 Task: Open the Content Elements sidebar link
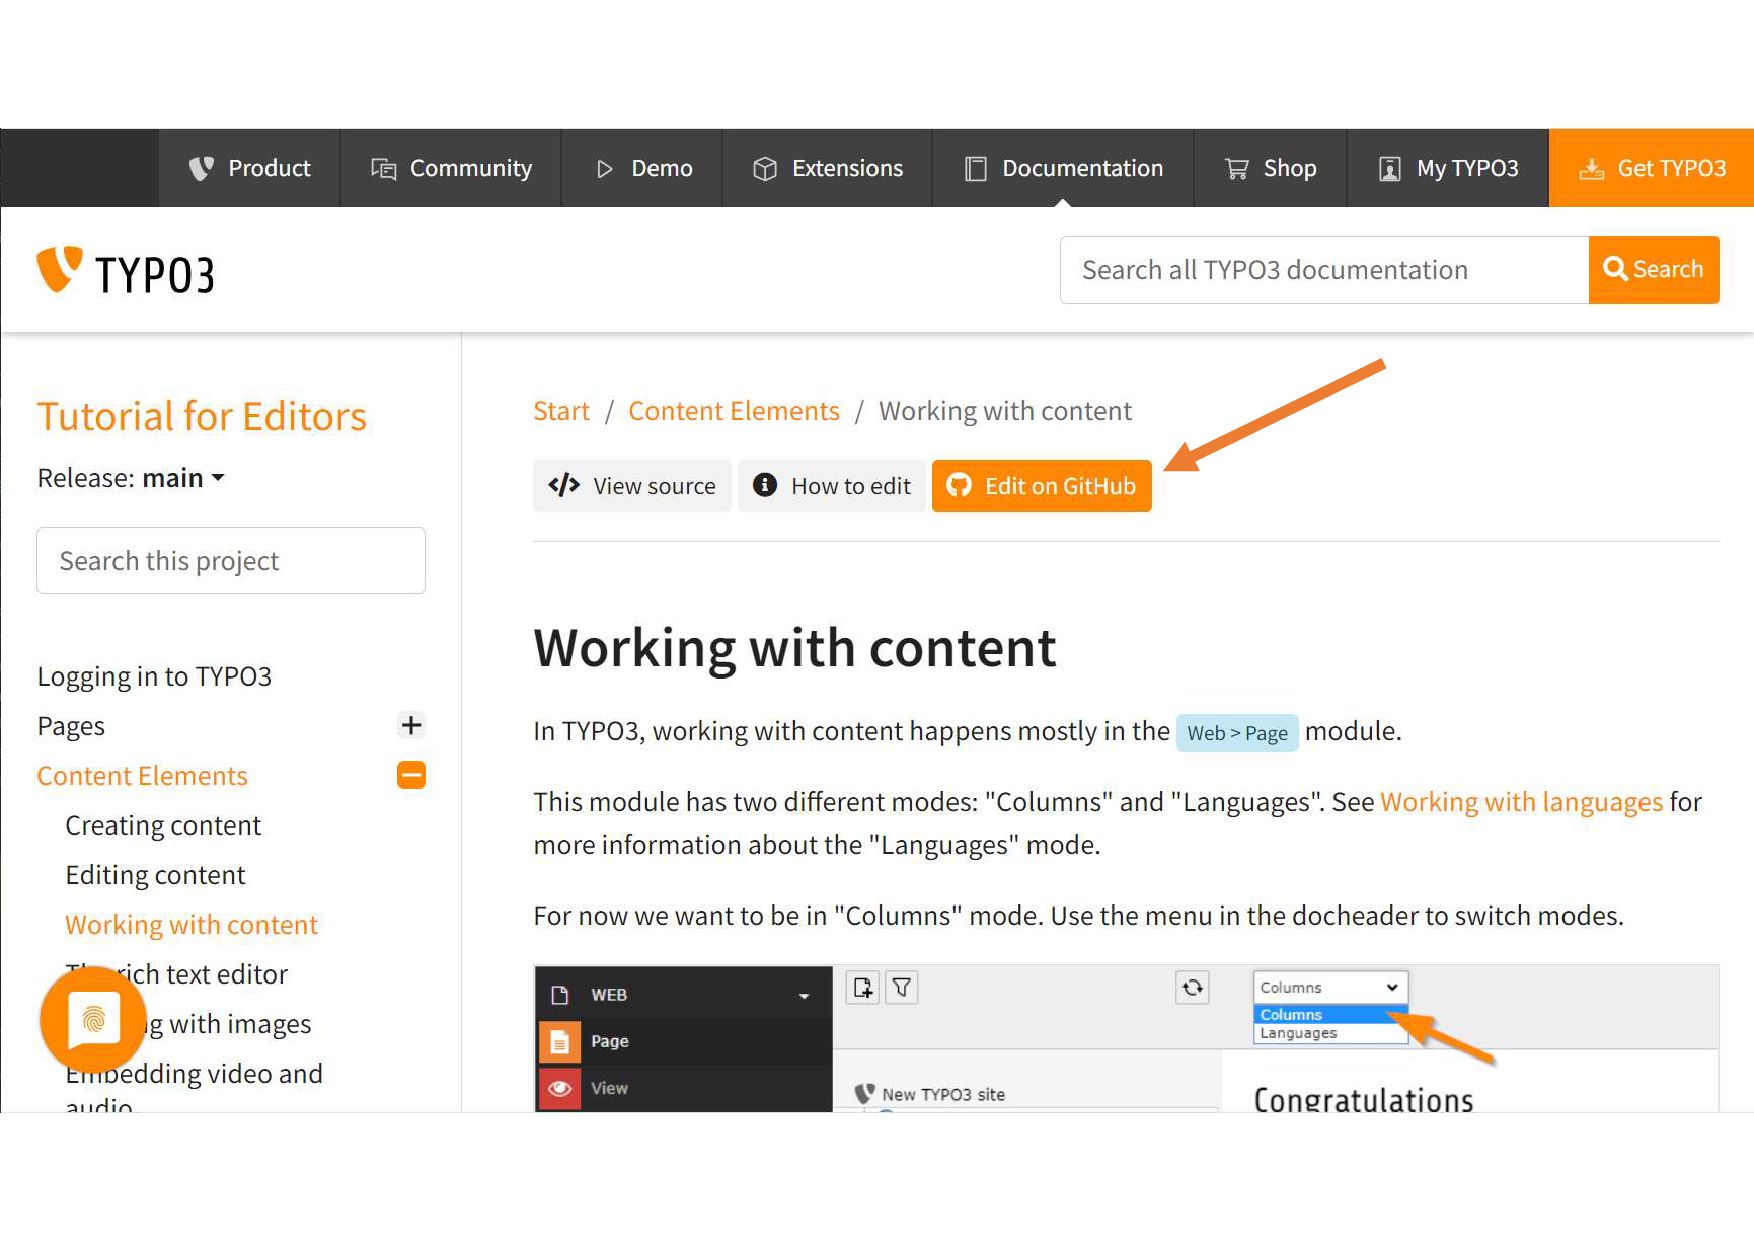[142, 776]
